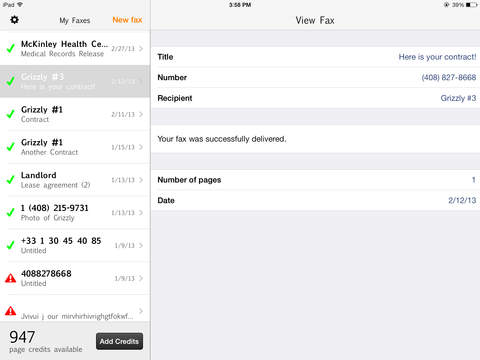Select the Another Contract subtitle

[49, 152]
